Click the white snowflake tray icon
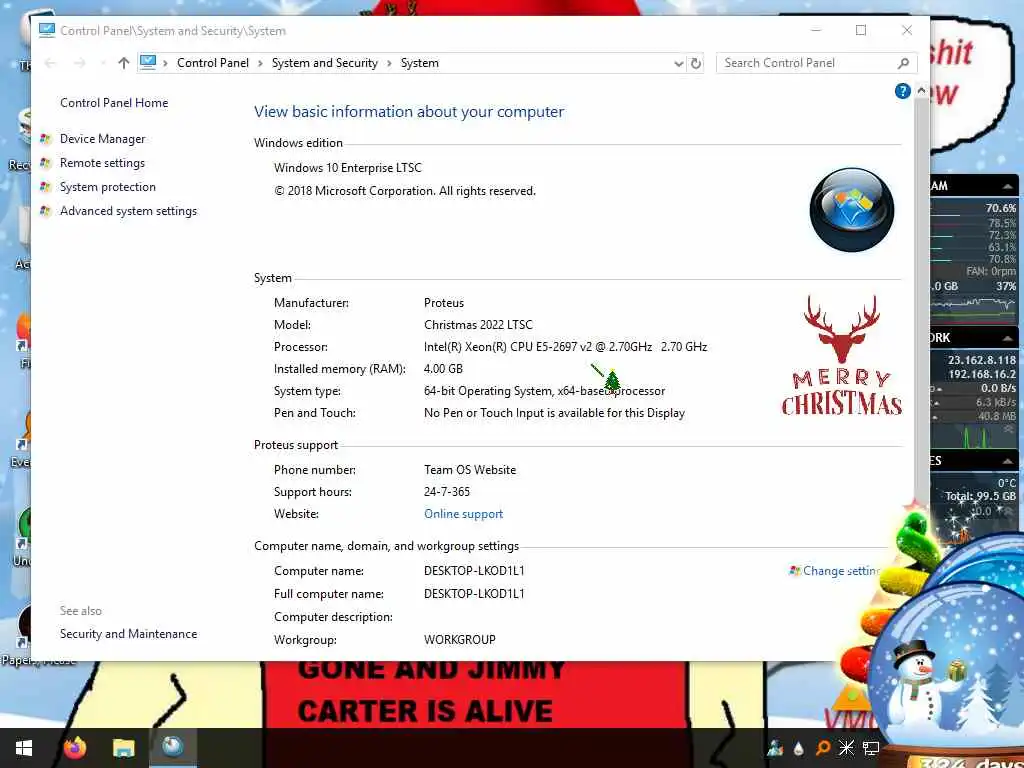The image size is (1024, 768). pyautogui.click(x=846, y=748)
